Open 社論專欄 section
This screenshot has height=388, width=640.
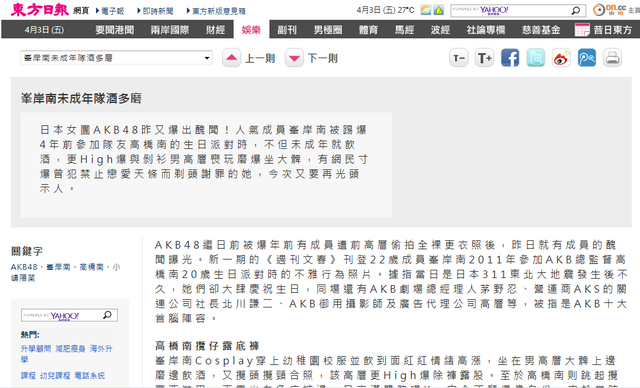(x=486, y=30)
